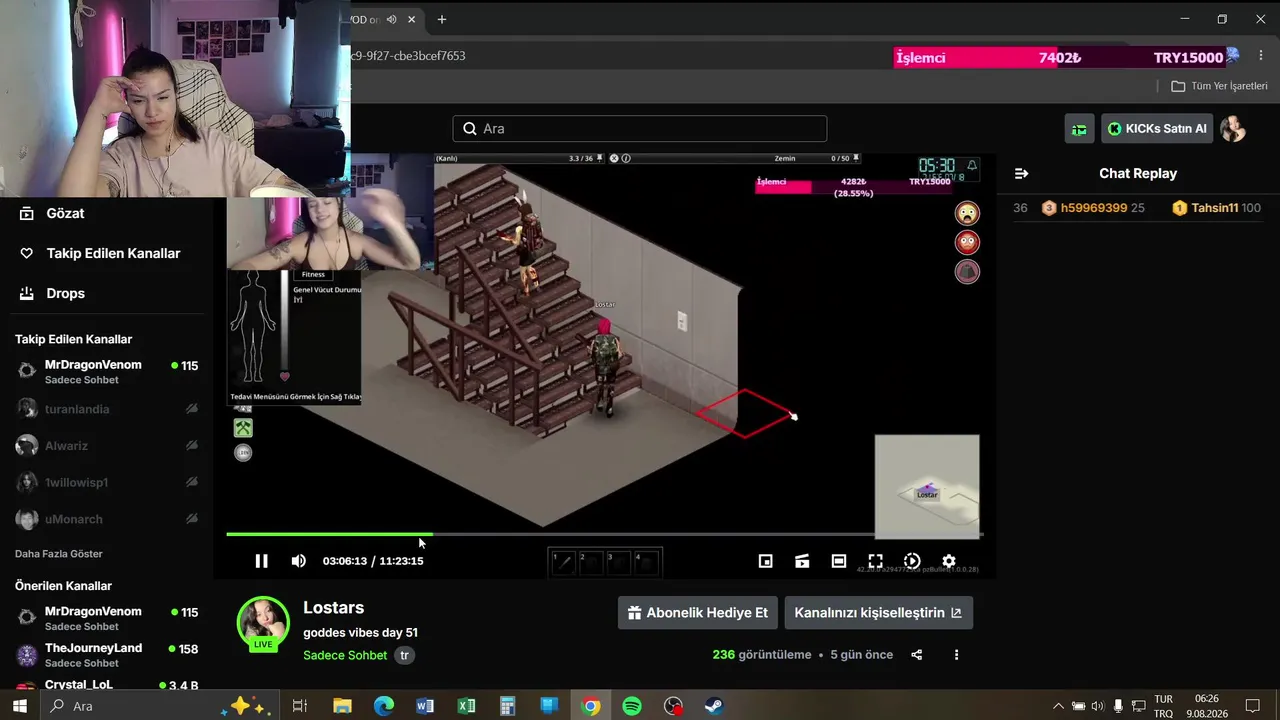
Task: Open Tüm Yer İşaretleri bookmarks folder
Action: click(1219, 86)
